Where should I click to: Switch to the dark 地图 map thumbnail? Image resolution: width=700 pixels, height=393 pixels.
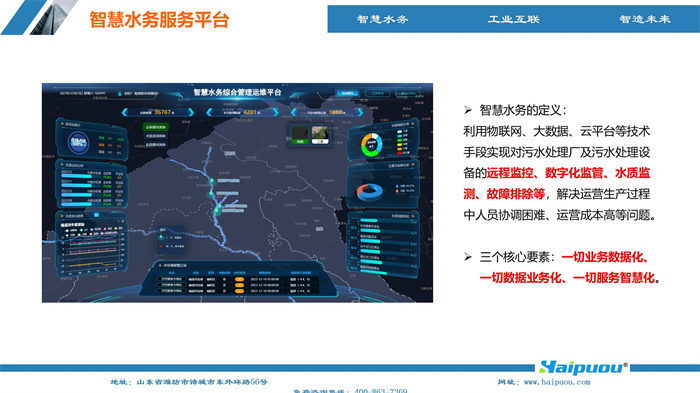tap(300, 135)
